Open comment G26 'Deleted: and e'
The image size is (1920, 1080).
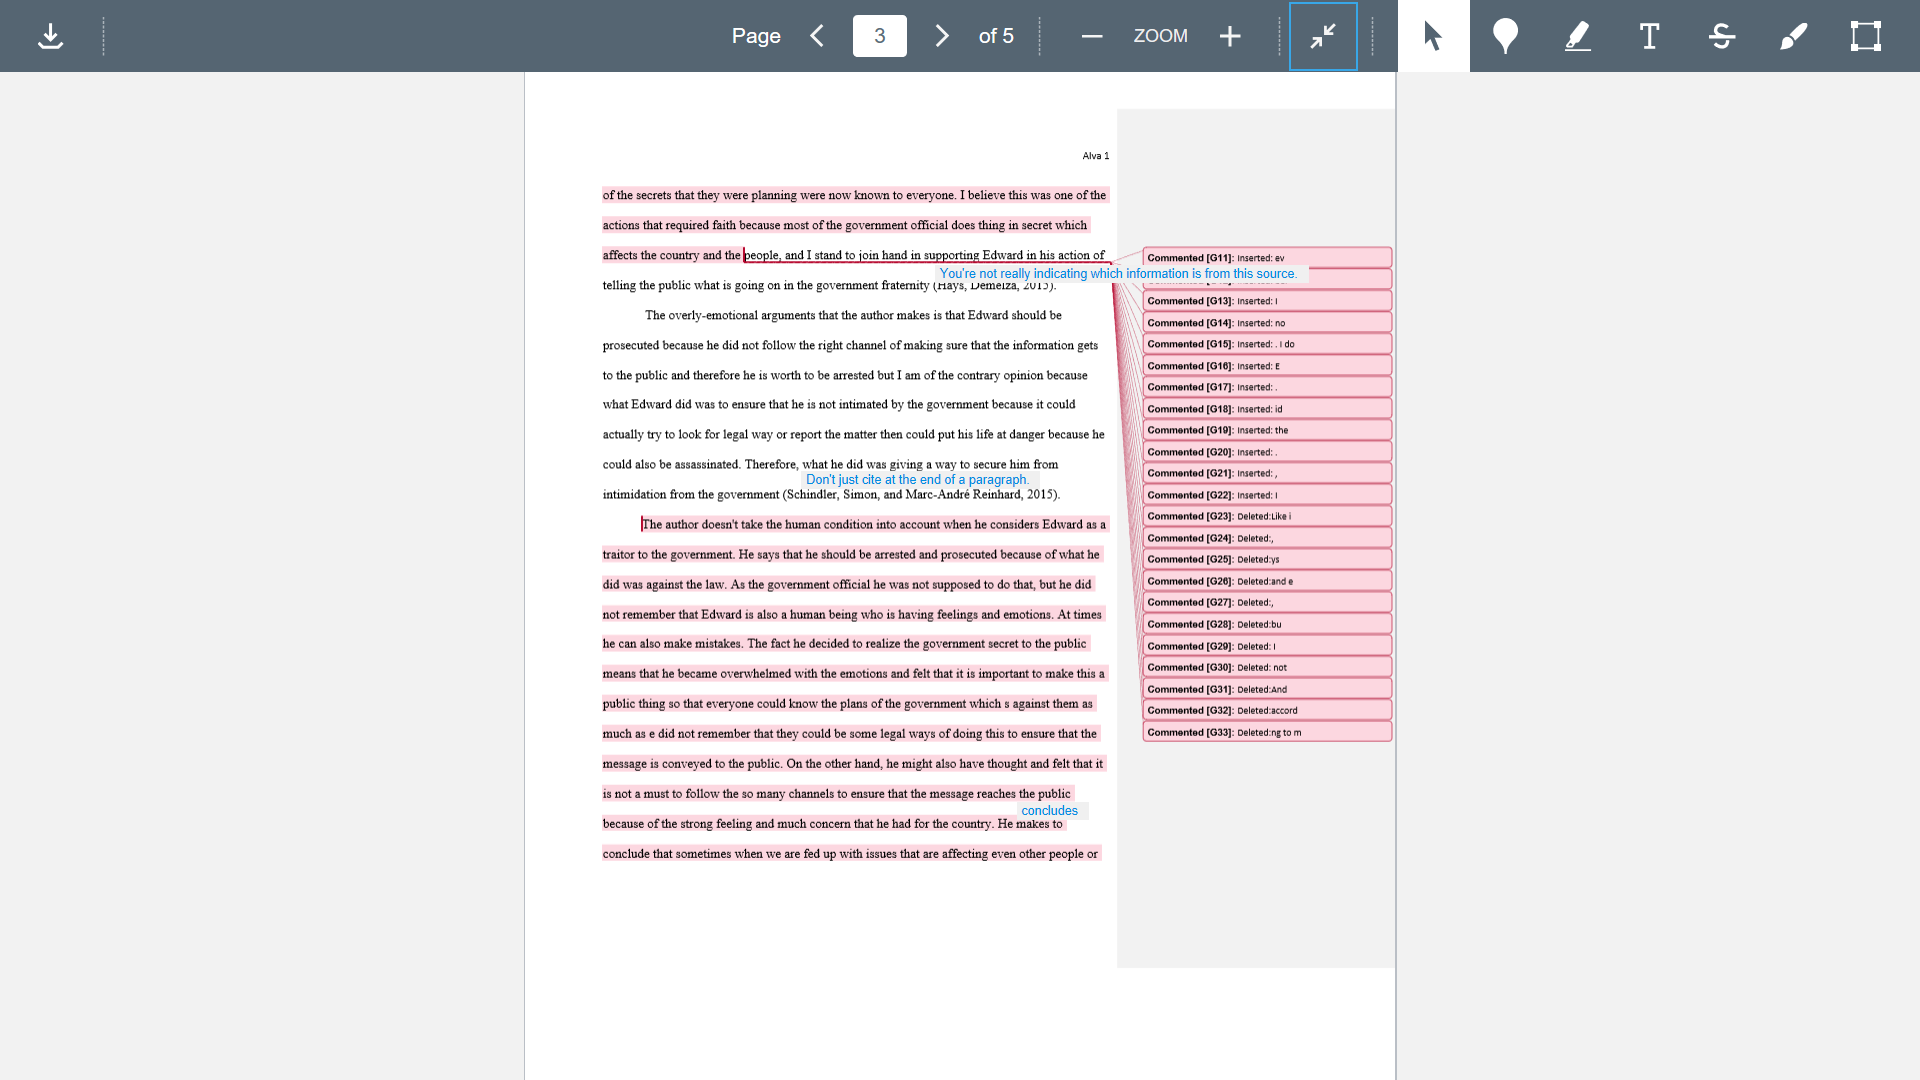[x=1267, y=581]
